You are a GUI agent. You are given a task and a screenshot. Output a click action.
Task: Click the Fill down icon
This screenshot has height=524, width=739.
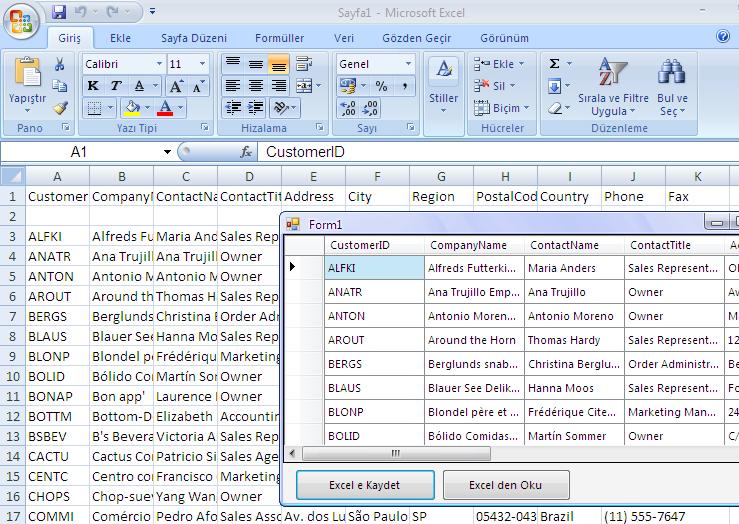(x=554, y=86)
